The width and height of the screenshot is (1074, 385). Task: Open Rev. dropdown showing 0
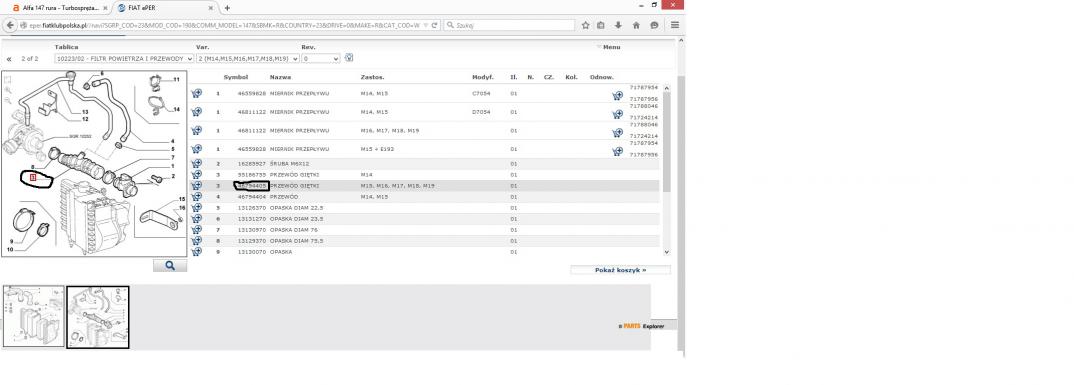tap(321, 59)
